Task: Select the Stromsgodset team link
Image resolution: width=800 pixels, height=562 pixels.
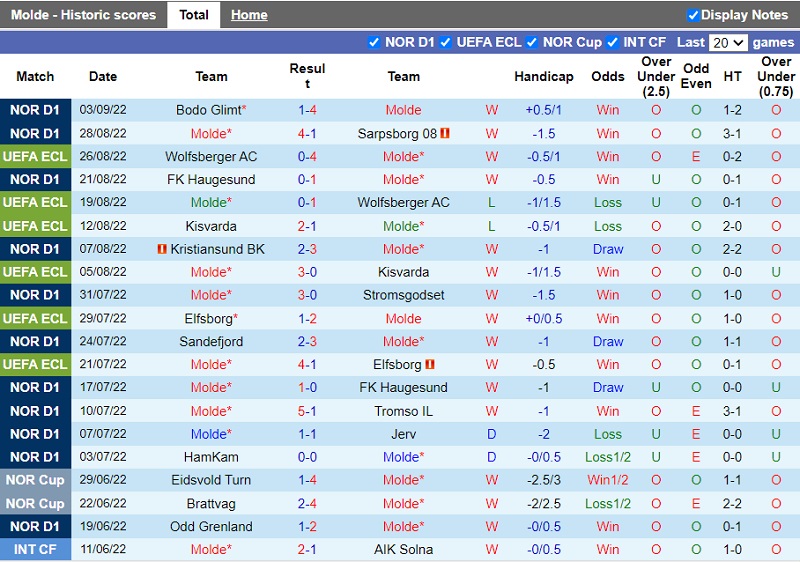Action: (403, 295)
